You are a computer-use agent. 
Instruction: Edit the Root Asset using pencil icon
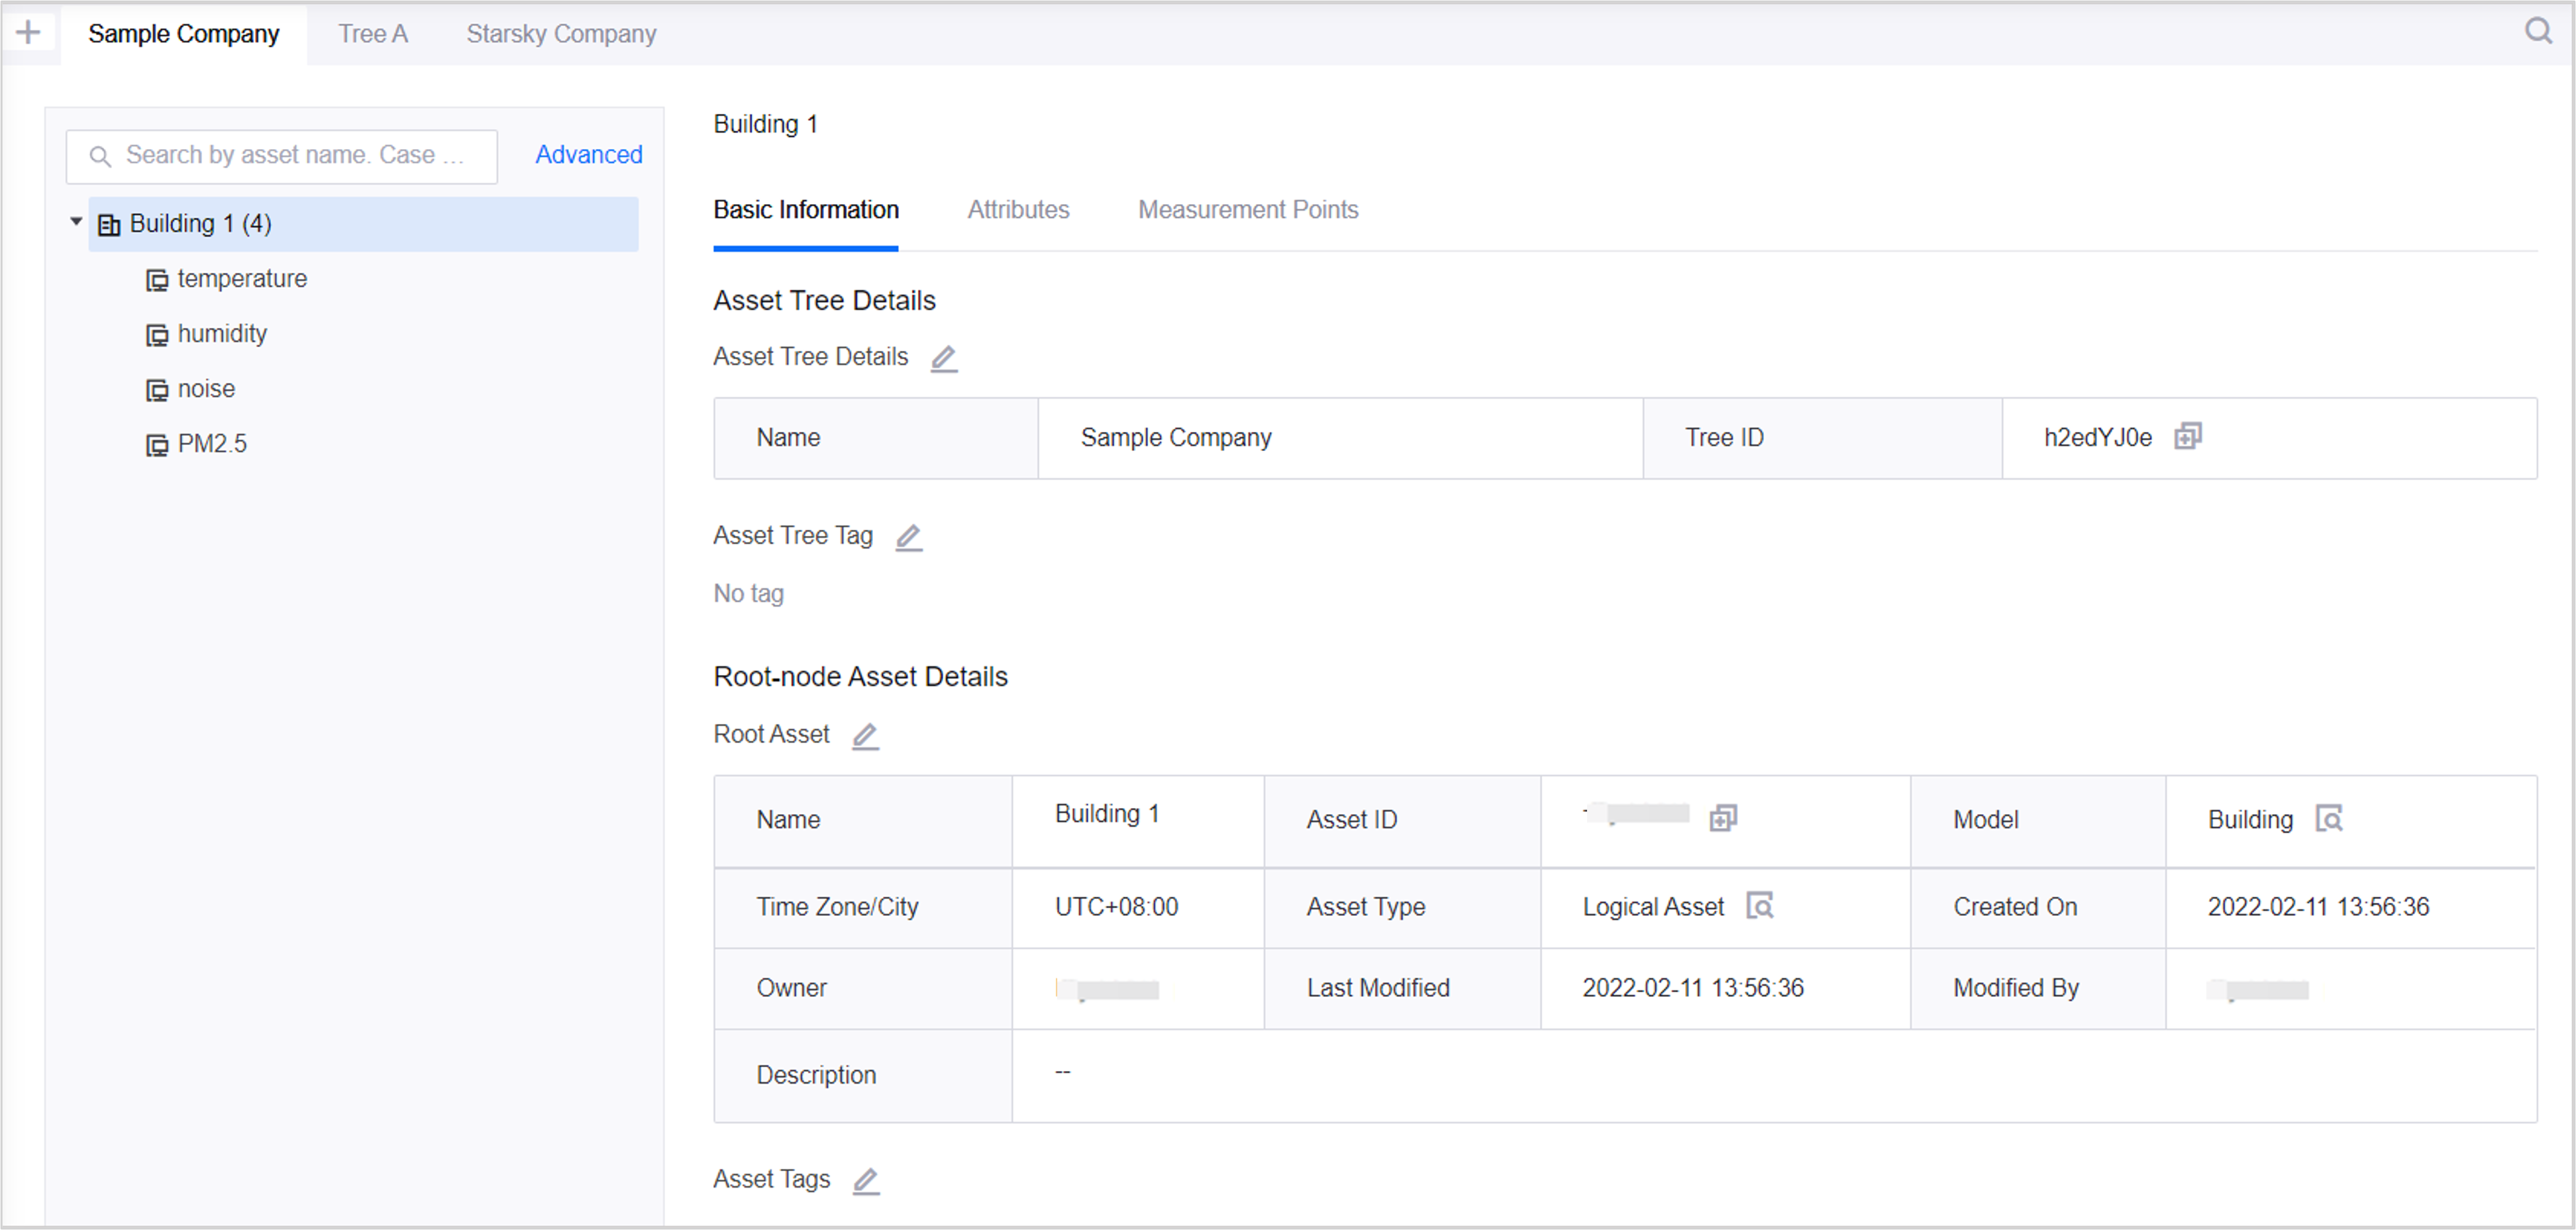tap(865, 736)
